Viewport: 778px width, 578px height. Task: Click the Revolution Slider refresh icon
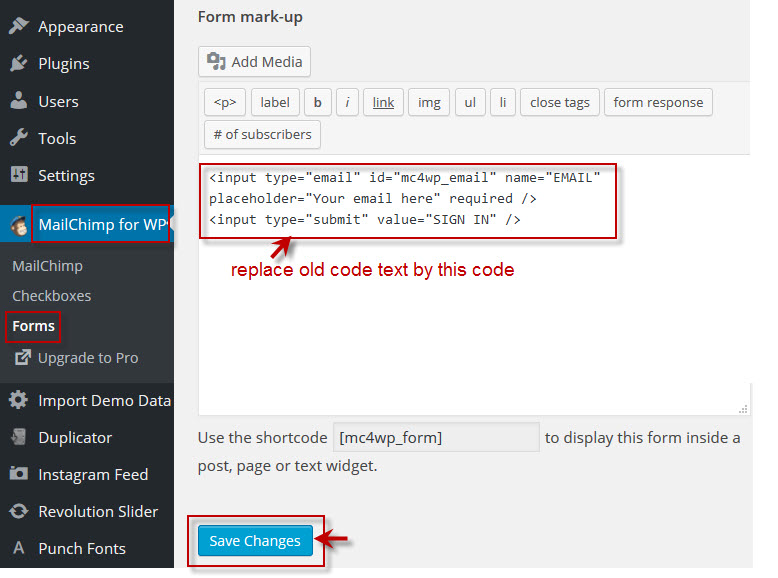click(19, 511)
